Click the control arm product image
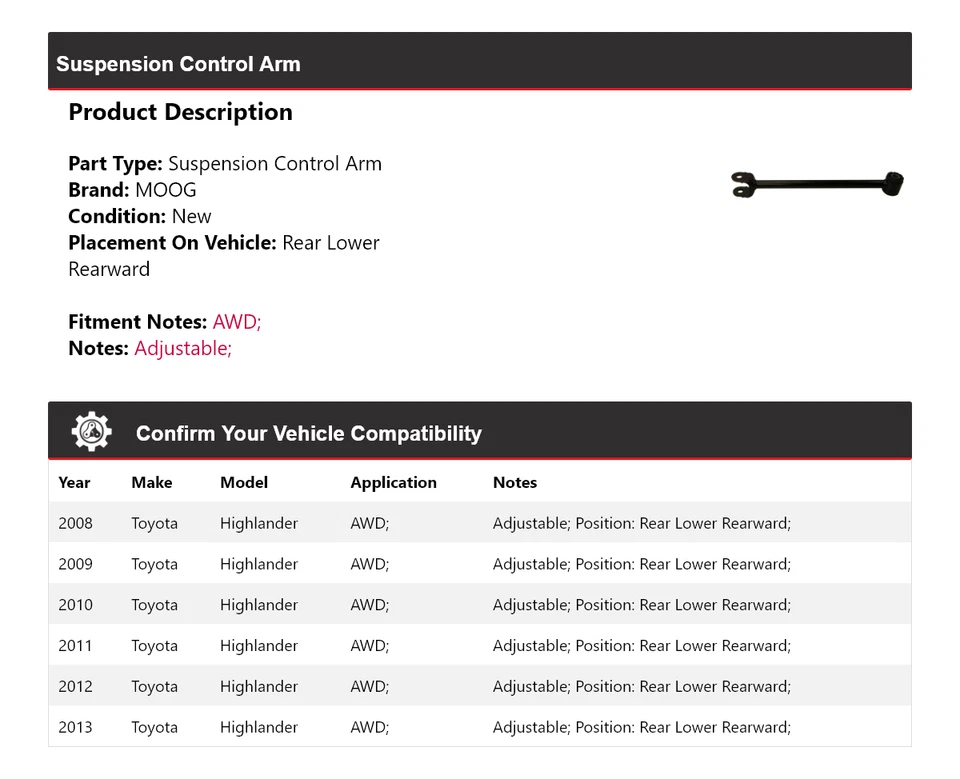Screen dimensions: 960x779 816,184
